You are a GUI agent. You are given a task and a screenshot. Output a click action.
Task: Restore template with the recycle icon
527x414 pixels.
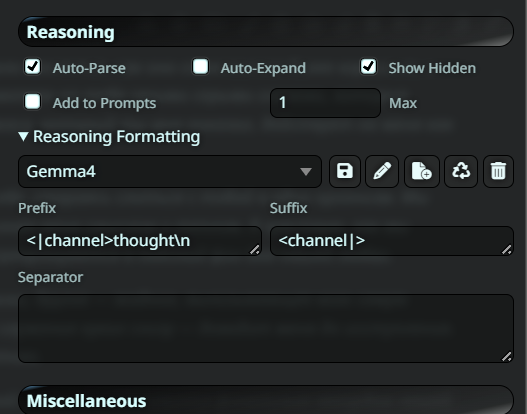(x=461, y=171)
